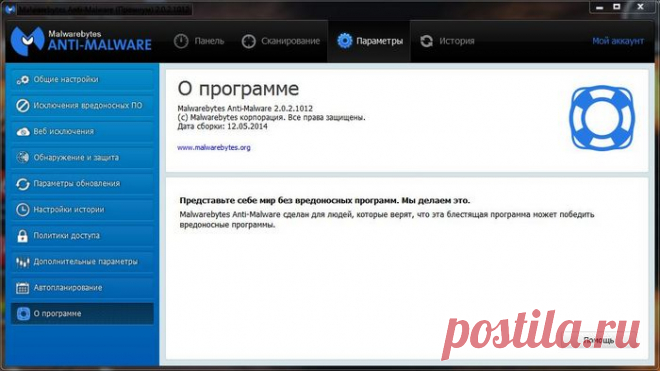660x371 pixels.
Task: Open the Мой аккаунт link
Action: pos(617,41)
